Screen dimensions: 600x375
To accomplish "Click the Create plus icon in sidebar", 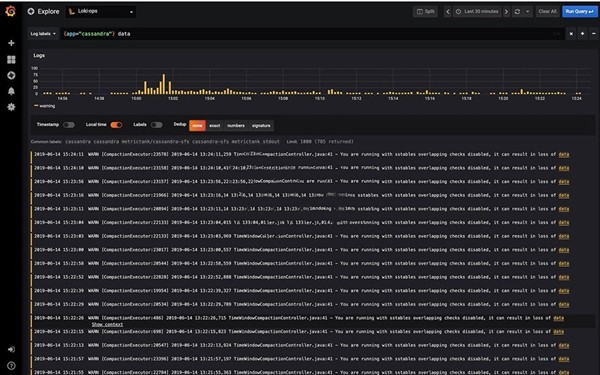I will point(11,43).
